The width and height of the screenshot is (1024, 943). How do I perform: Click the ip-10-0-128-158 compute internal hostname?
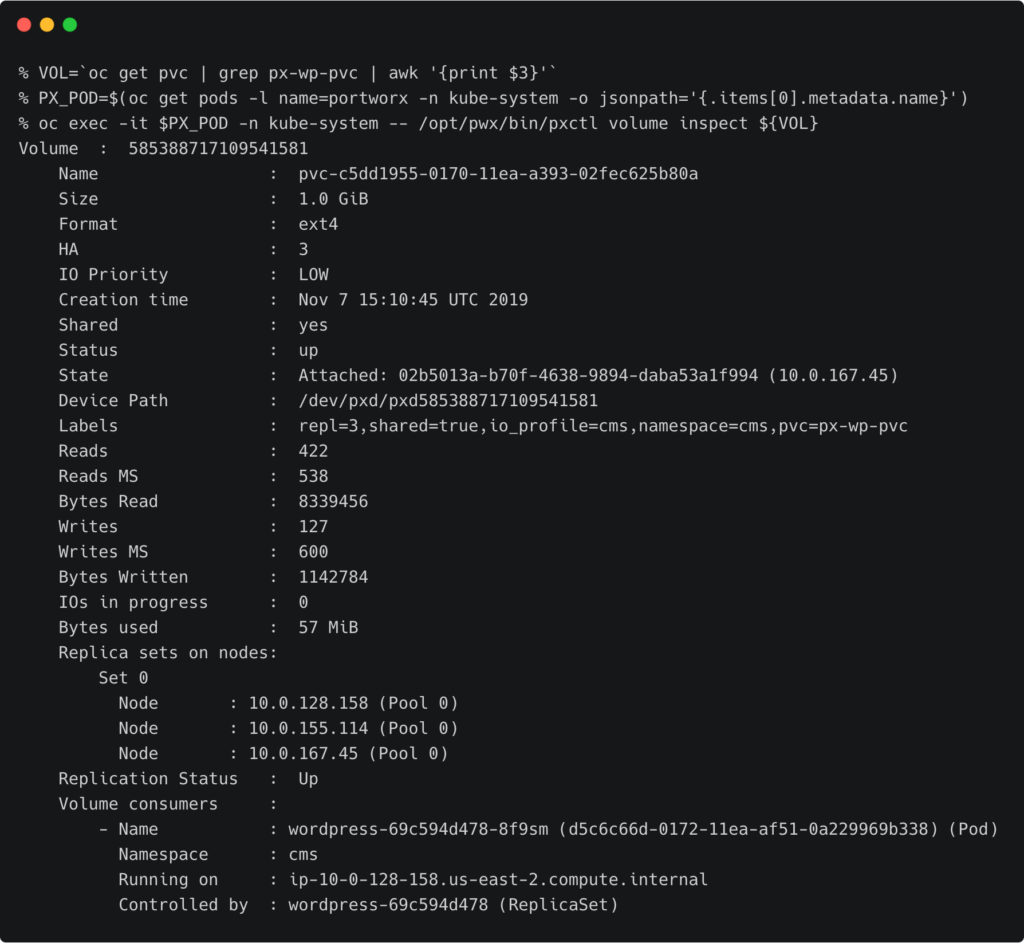pos(497,880)
